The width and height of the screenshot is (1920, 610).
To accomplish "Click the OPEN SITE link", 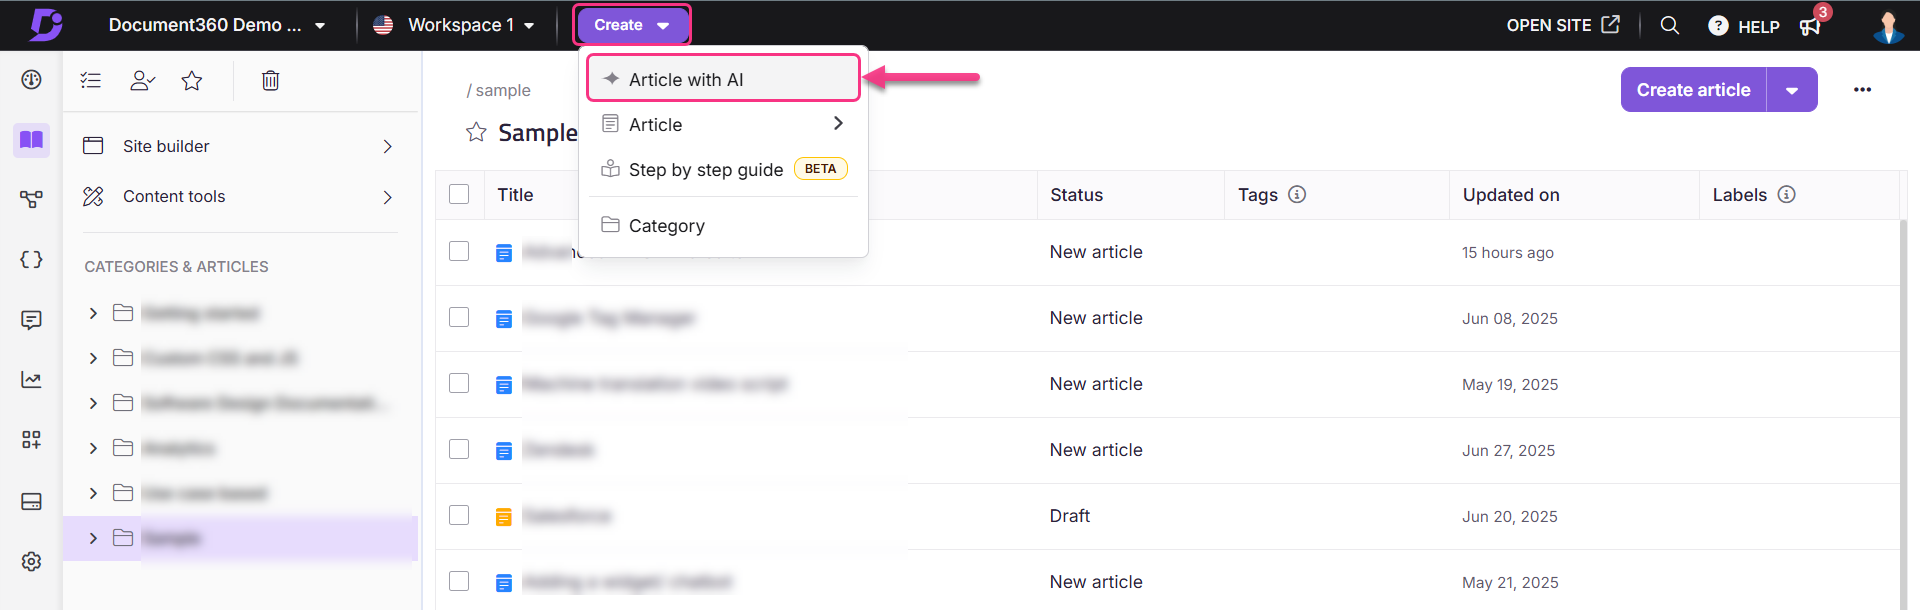I will (1563, 25).
